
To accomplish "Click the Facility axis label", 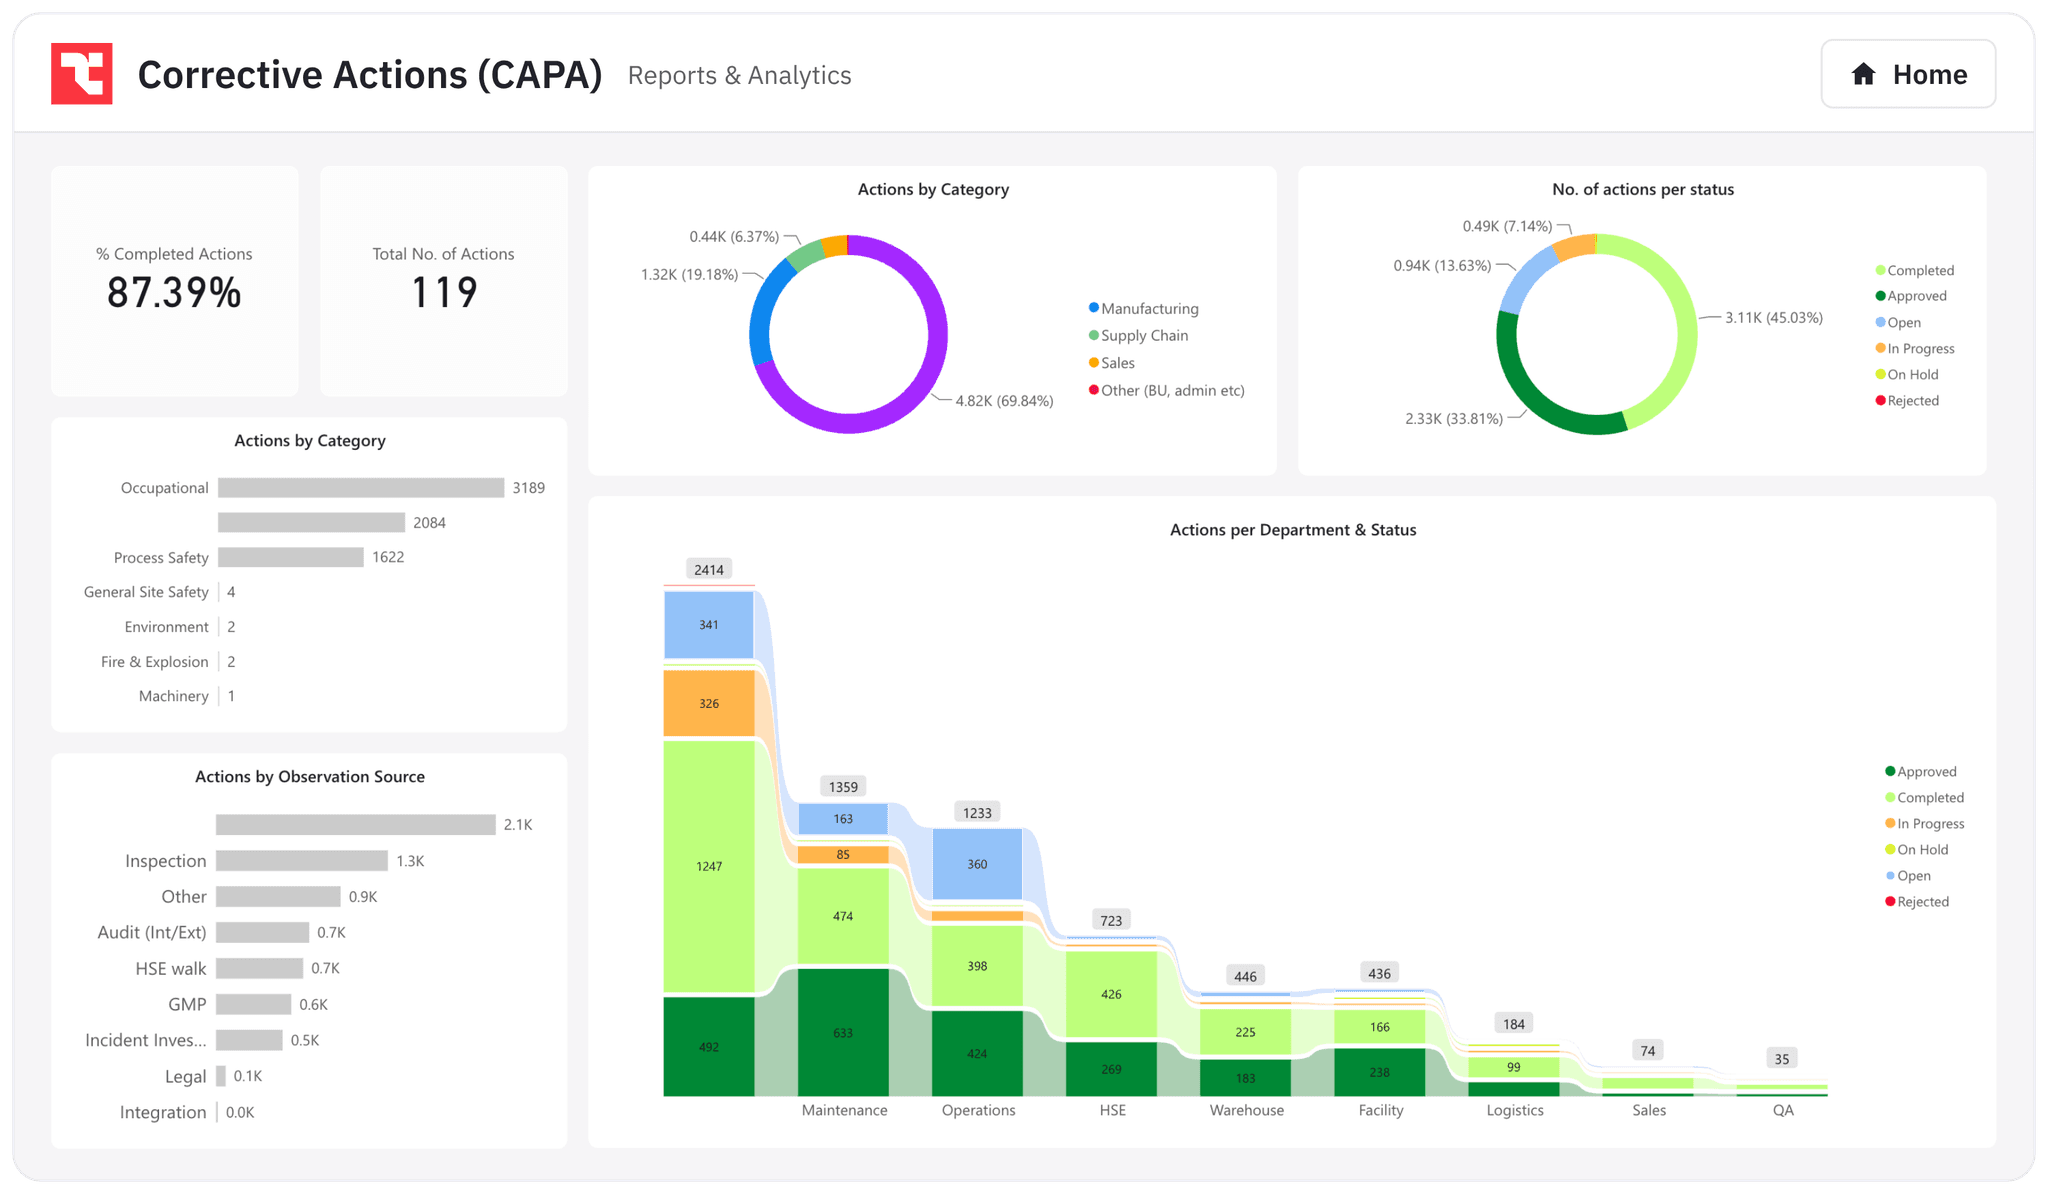I will (1380, 1110).
